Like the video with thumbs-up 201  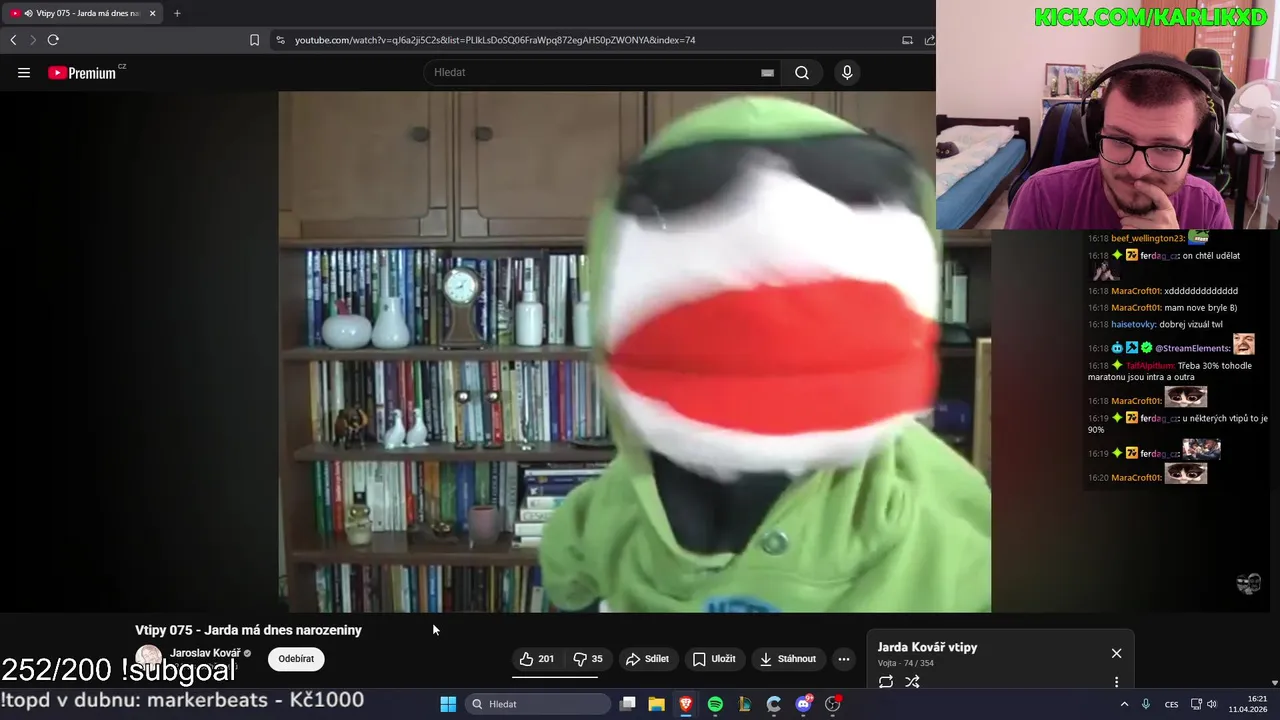tap(536, 659)
